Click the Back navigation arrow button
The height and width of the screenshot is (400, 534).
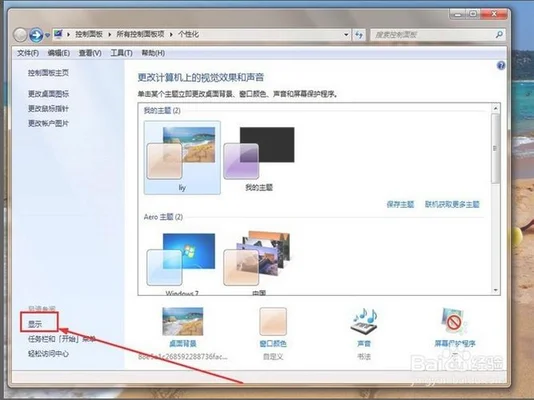pos(20,35)
